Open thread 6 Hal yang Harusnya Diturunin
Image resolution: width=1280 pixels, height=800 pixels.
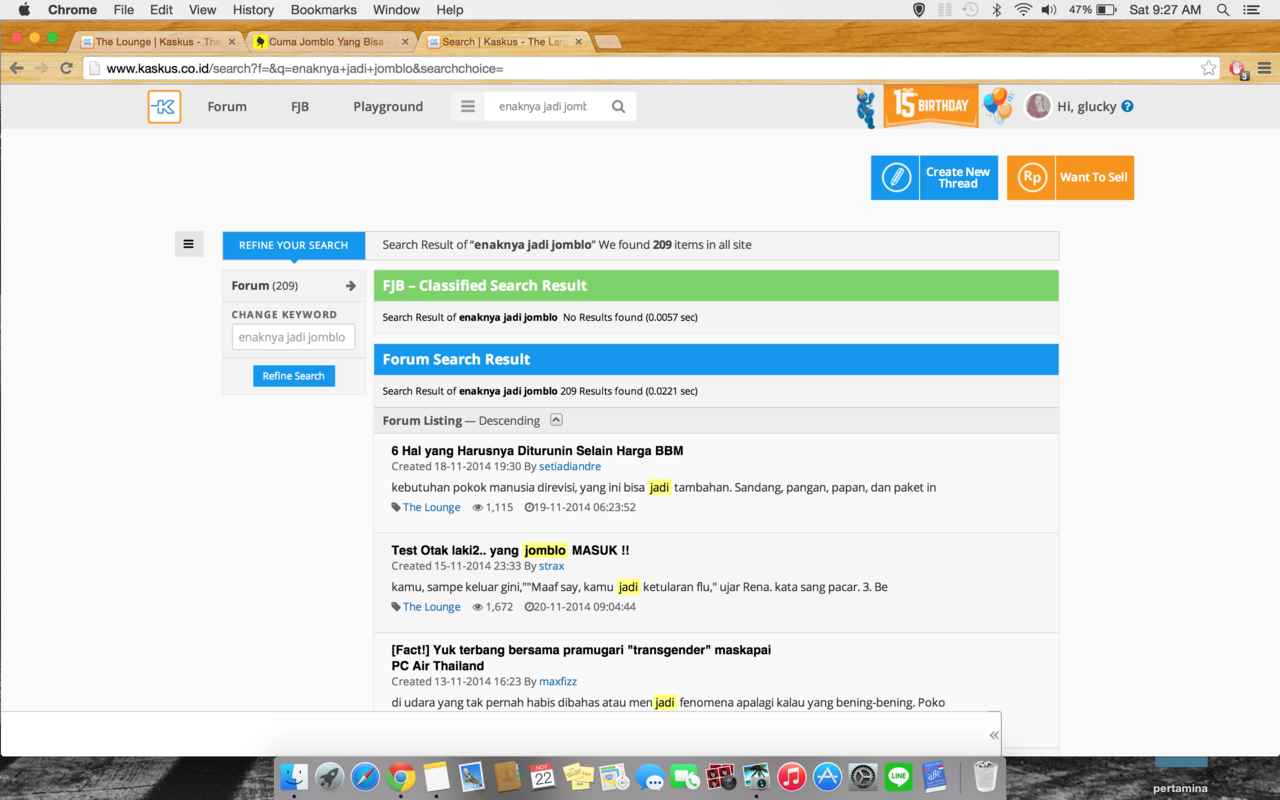tap(537, 451)
